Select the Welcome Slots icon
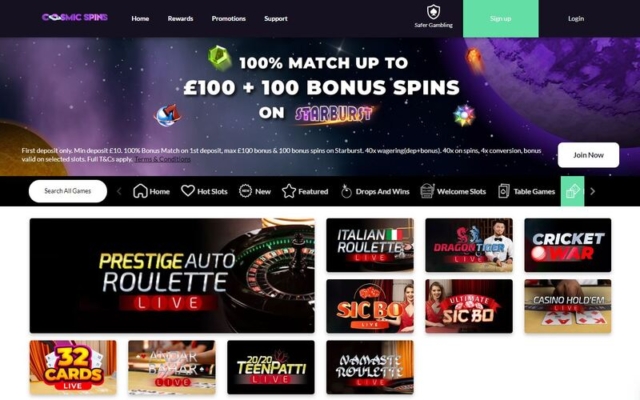Screen dimensions: 640x400 click(427, 191)
